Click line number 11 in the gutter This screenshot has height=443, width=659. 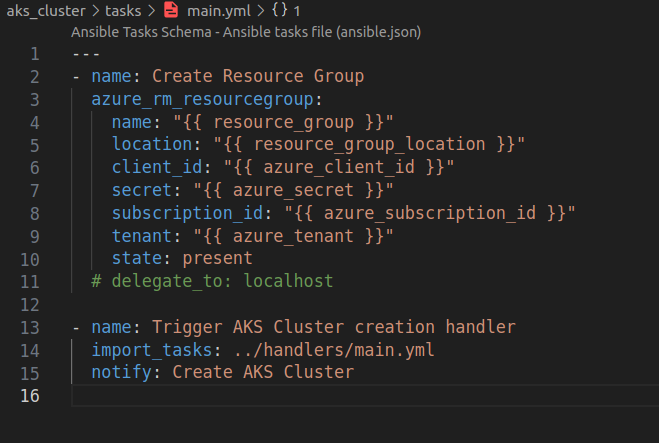[x=30, y=282]
